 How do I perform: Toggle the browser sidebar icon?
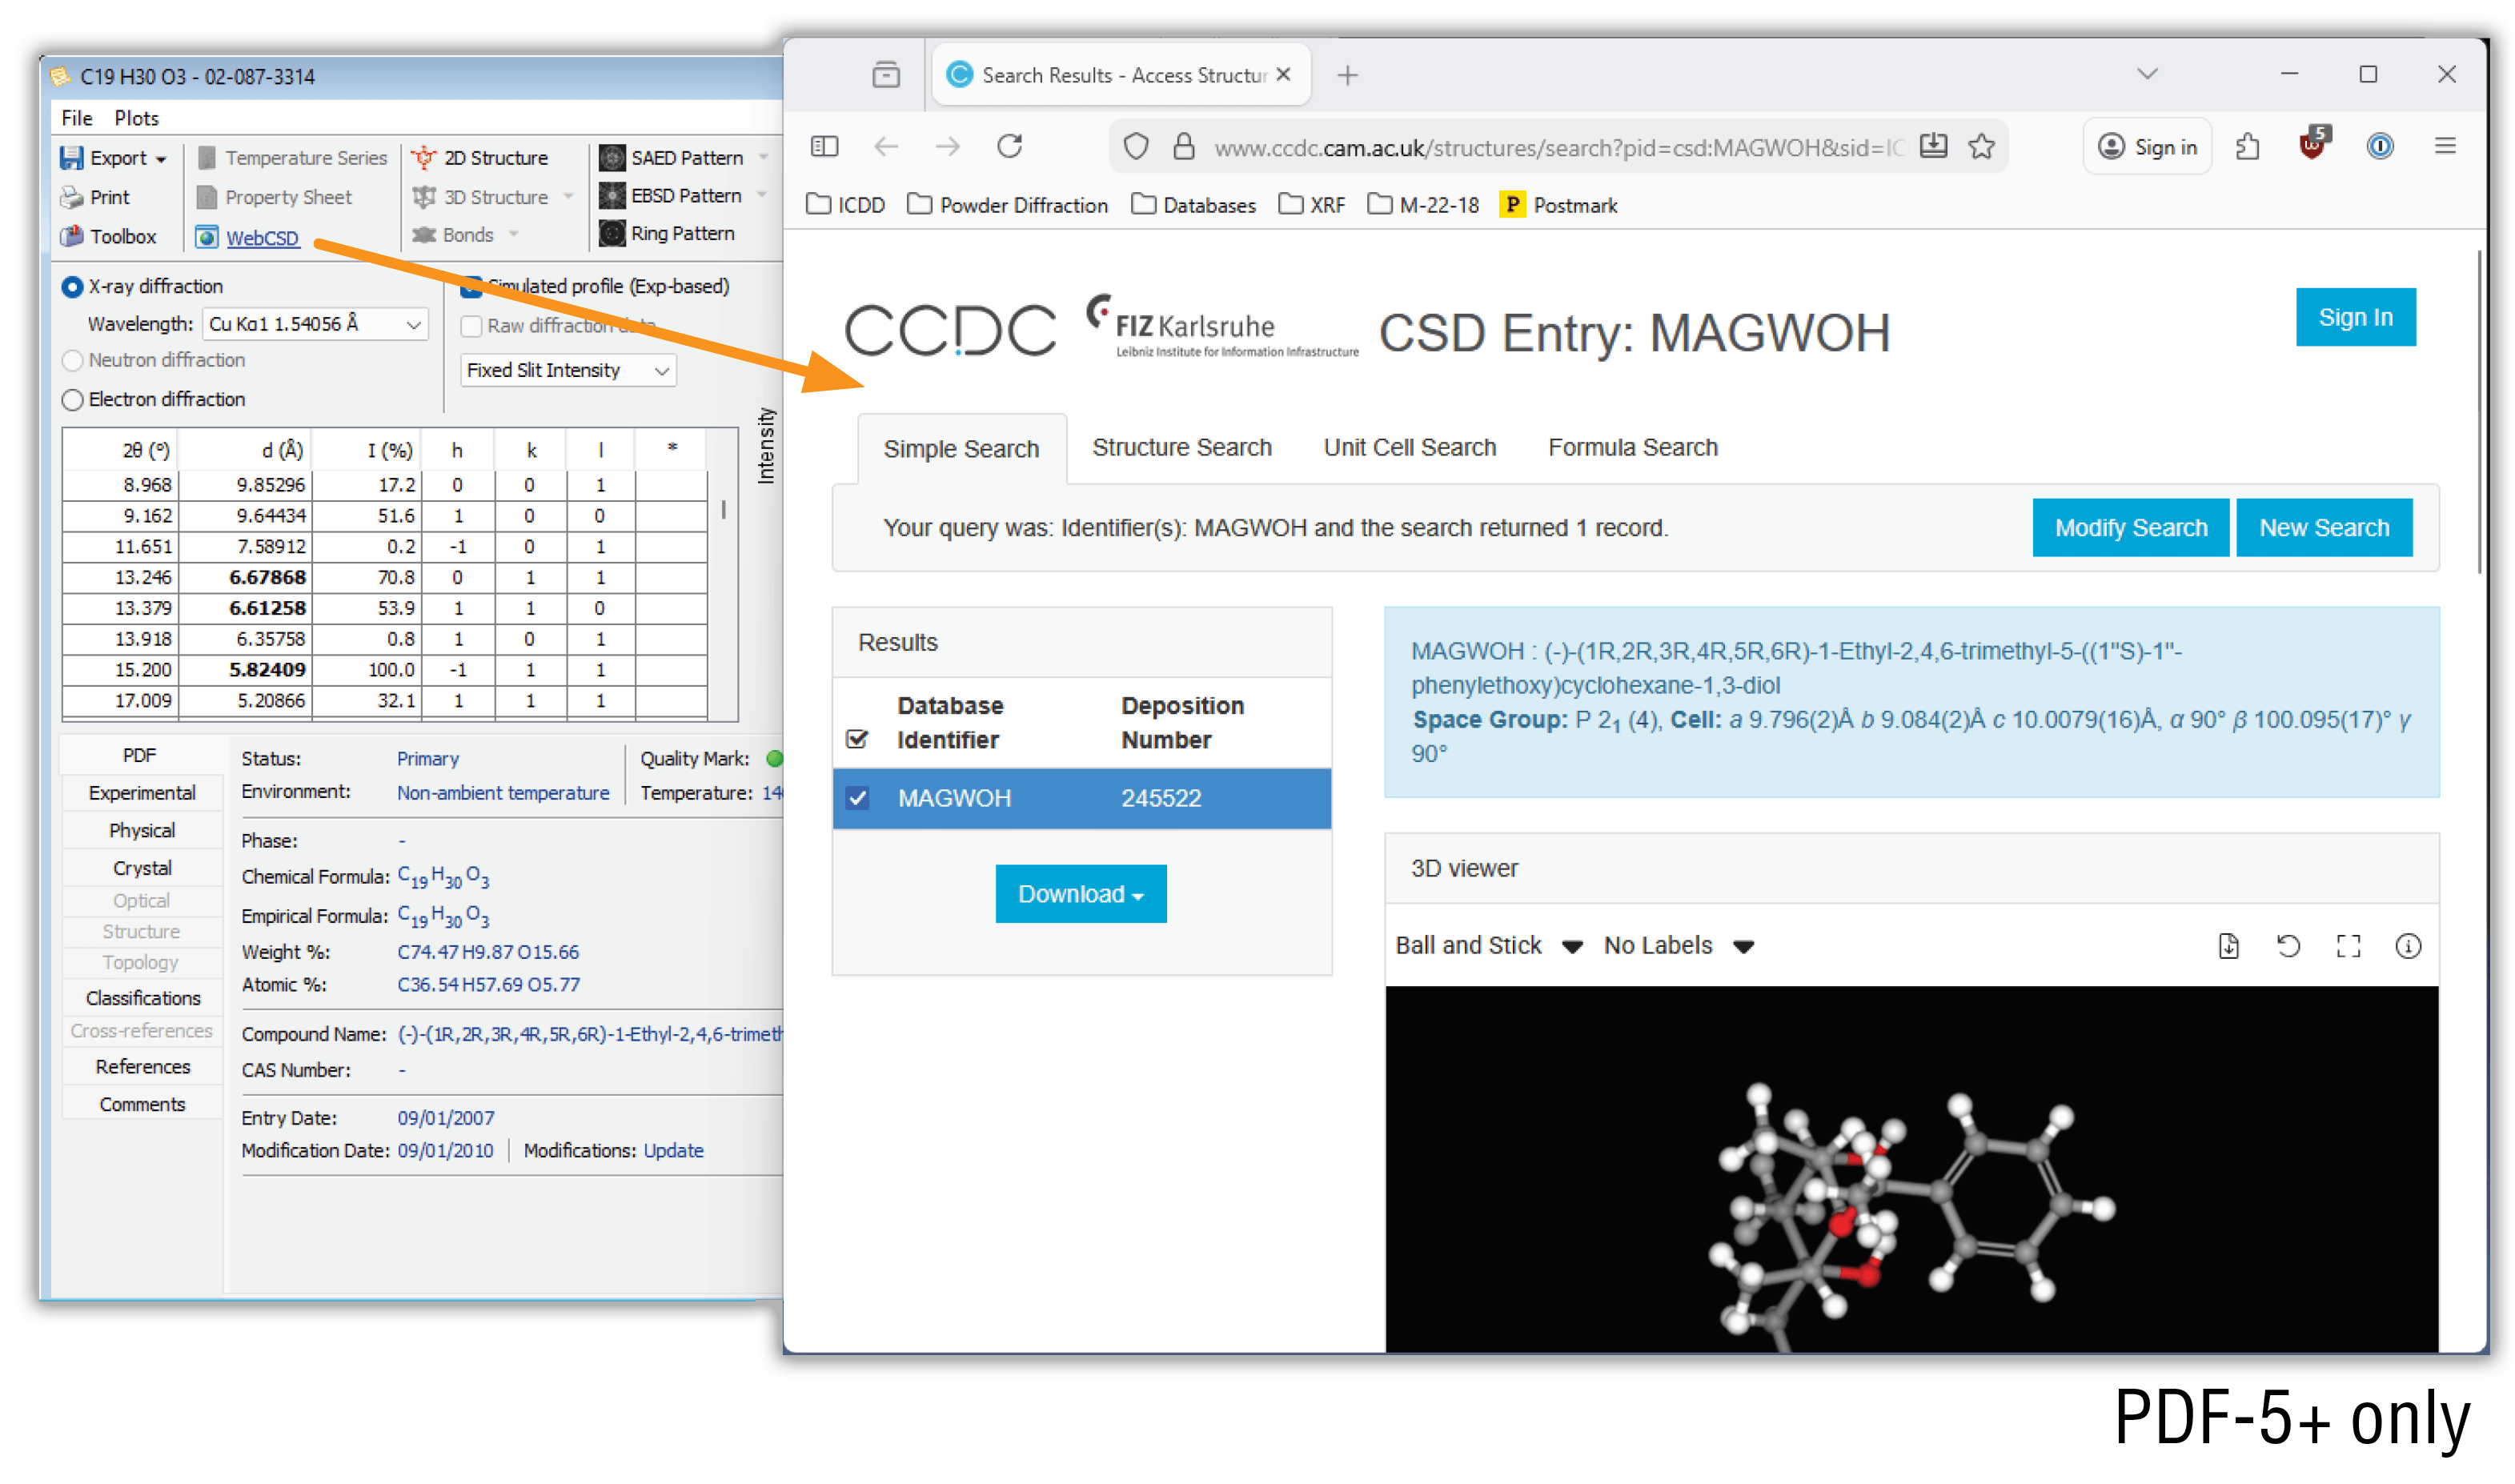(x=824, y=147)
